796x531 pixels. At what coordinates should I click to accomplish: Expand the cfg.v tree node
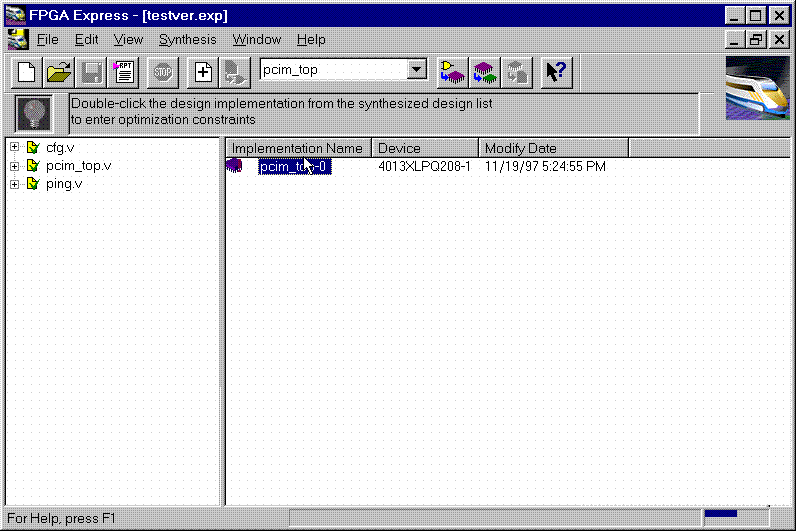coord(14,147)
